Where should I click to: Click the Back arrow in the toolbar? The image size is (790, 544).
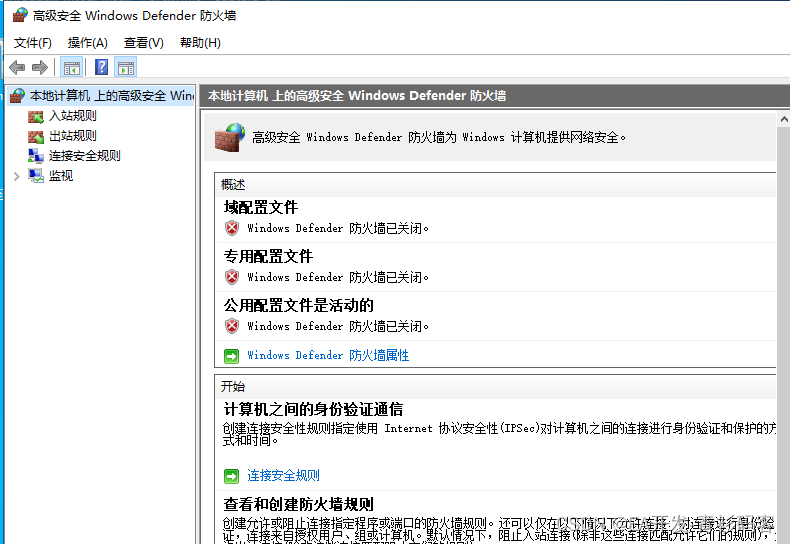click(17, 67)
